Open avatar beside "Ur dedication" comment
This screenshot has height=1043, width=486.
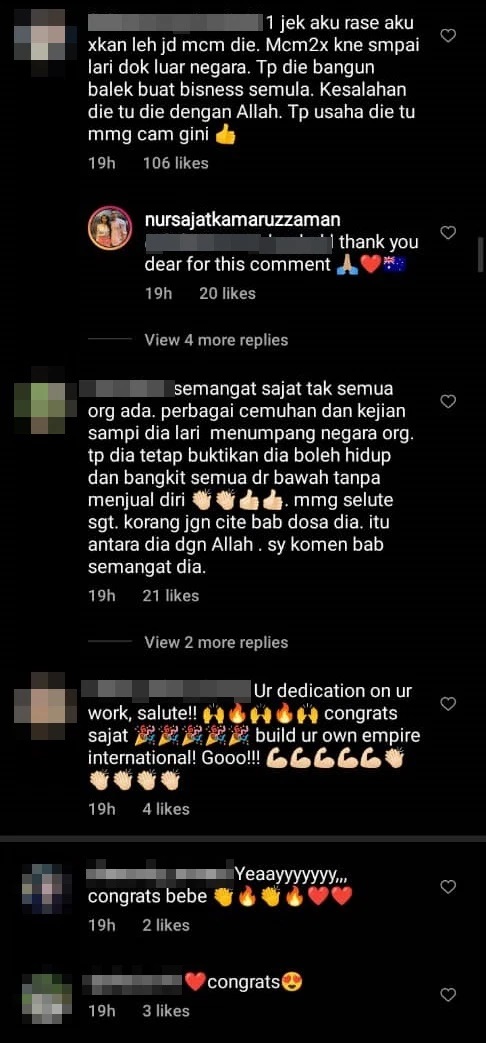pyautogui.click(x=39, y=706)
